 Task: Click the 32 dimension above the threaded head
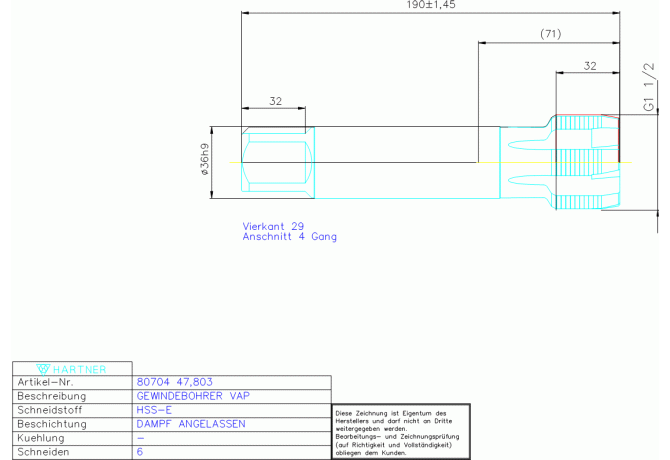(589, 65)
